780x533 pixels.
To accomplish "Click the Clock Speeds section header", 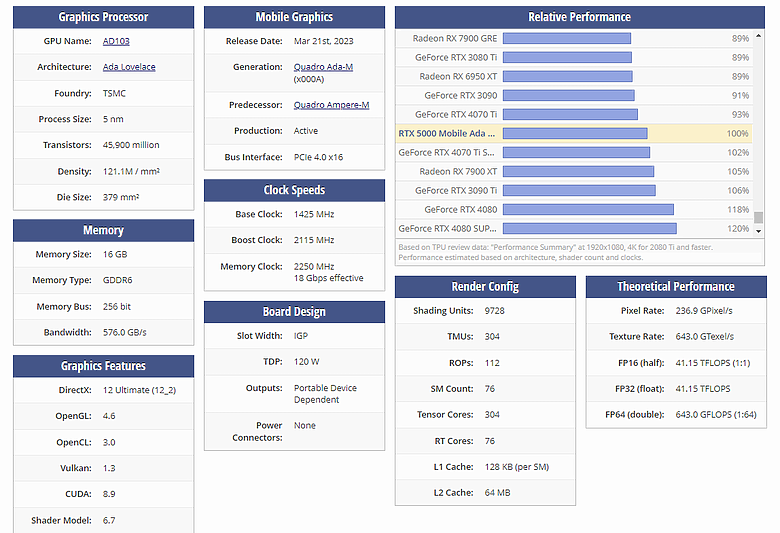I will (x=294, y=190).
